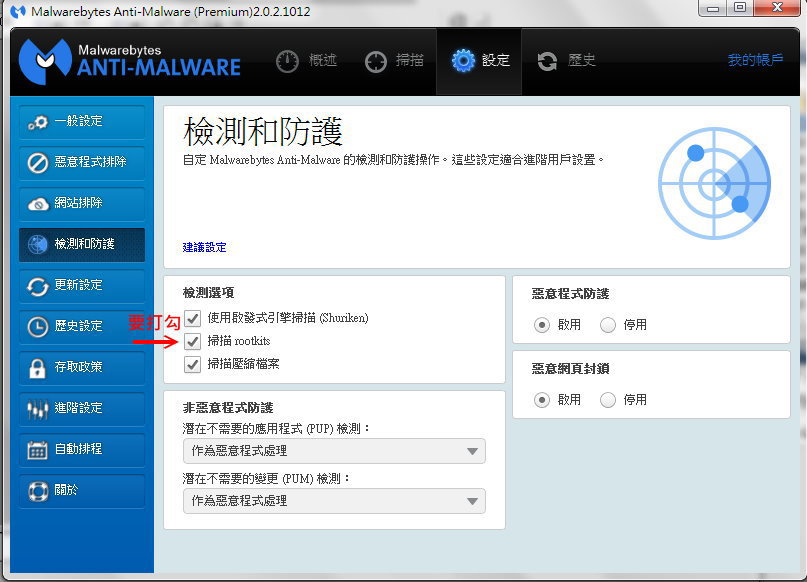Open 存取政策 in the sidebar
This screenshot has height=582, width=807.
click(82, 367)
